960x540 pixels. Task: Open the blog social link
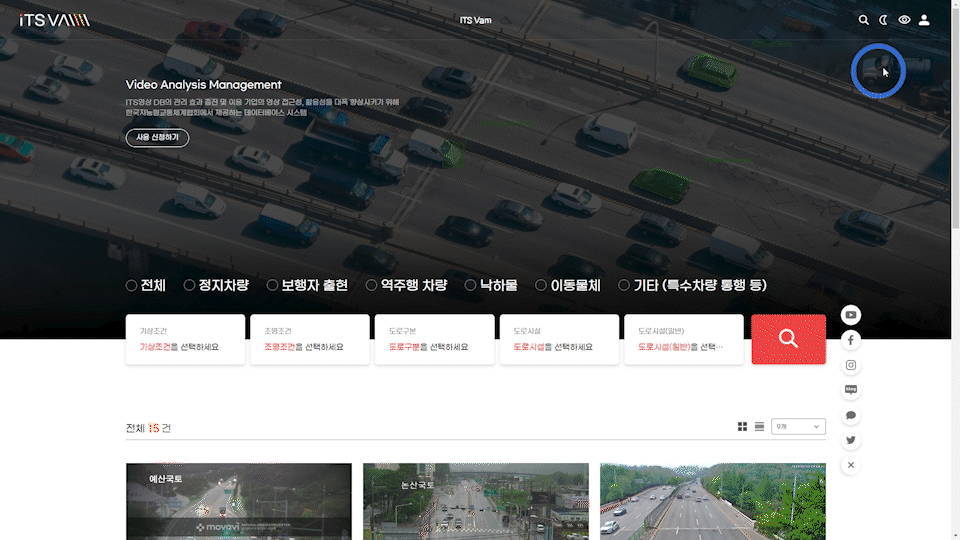pos(850,390)
